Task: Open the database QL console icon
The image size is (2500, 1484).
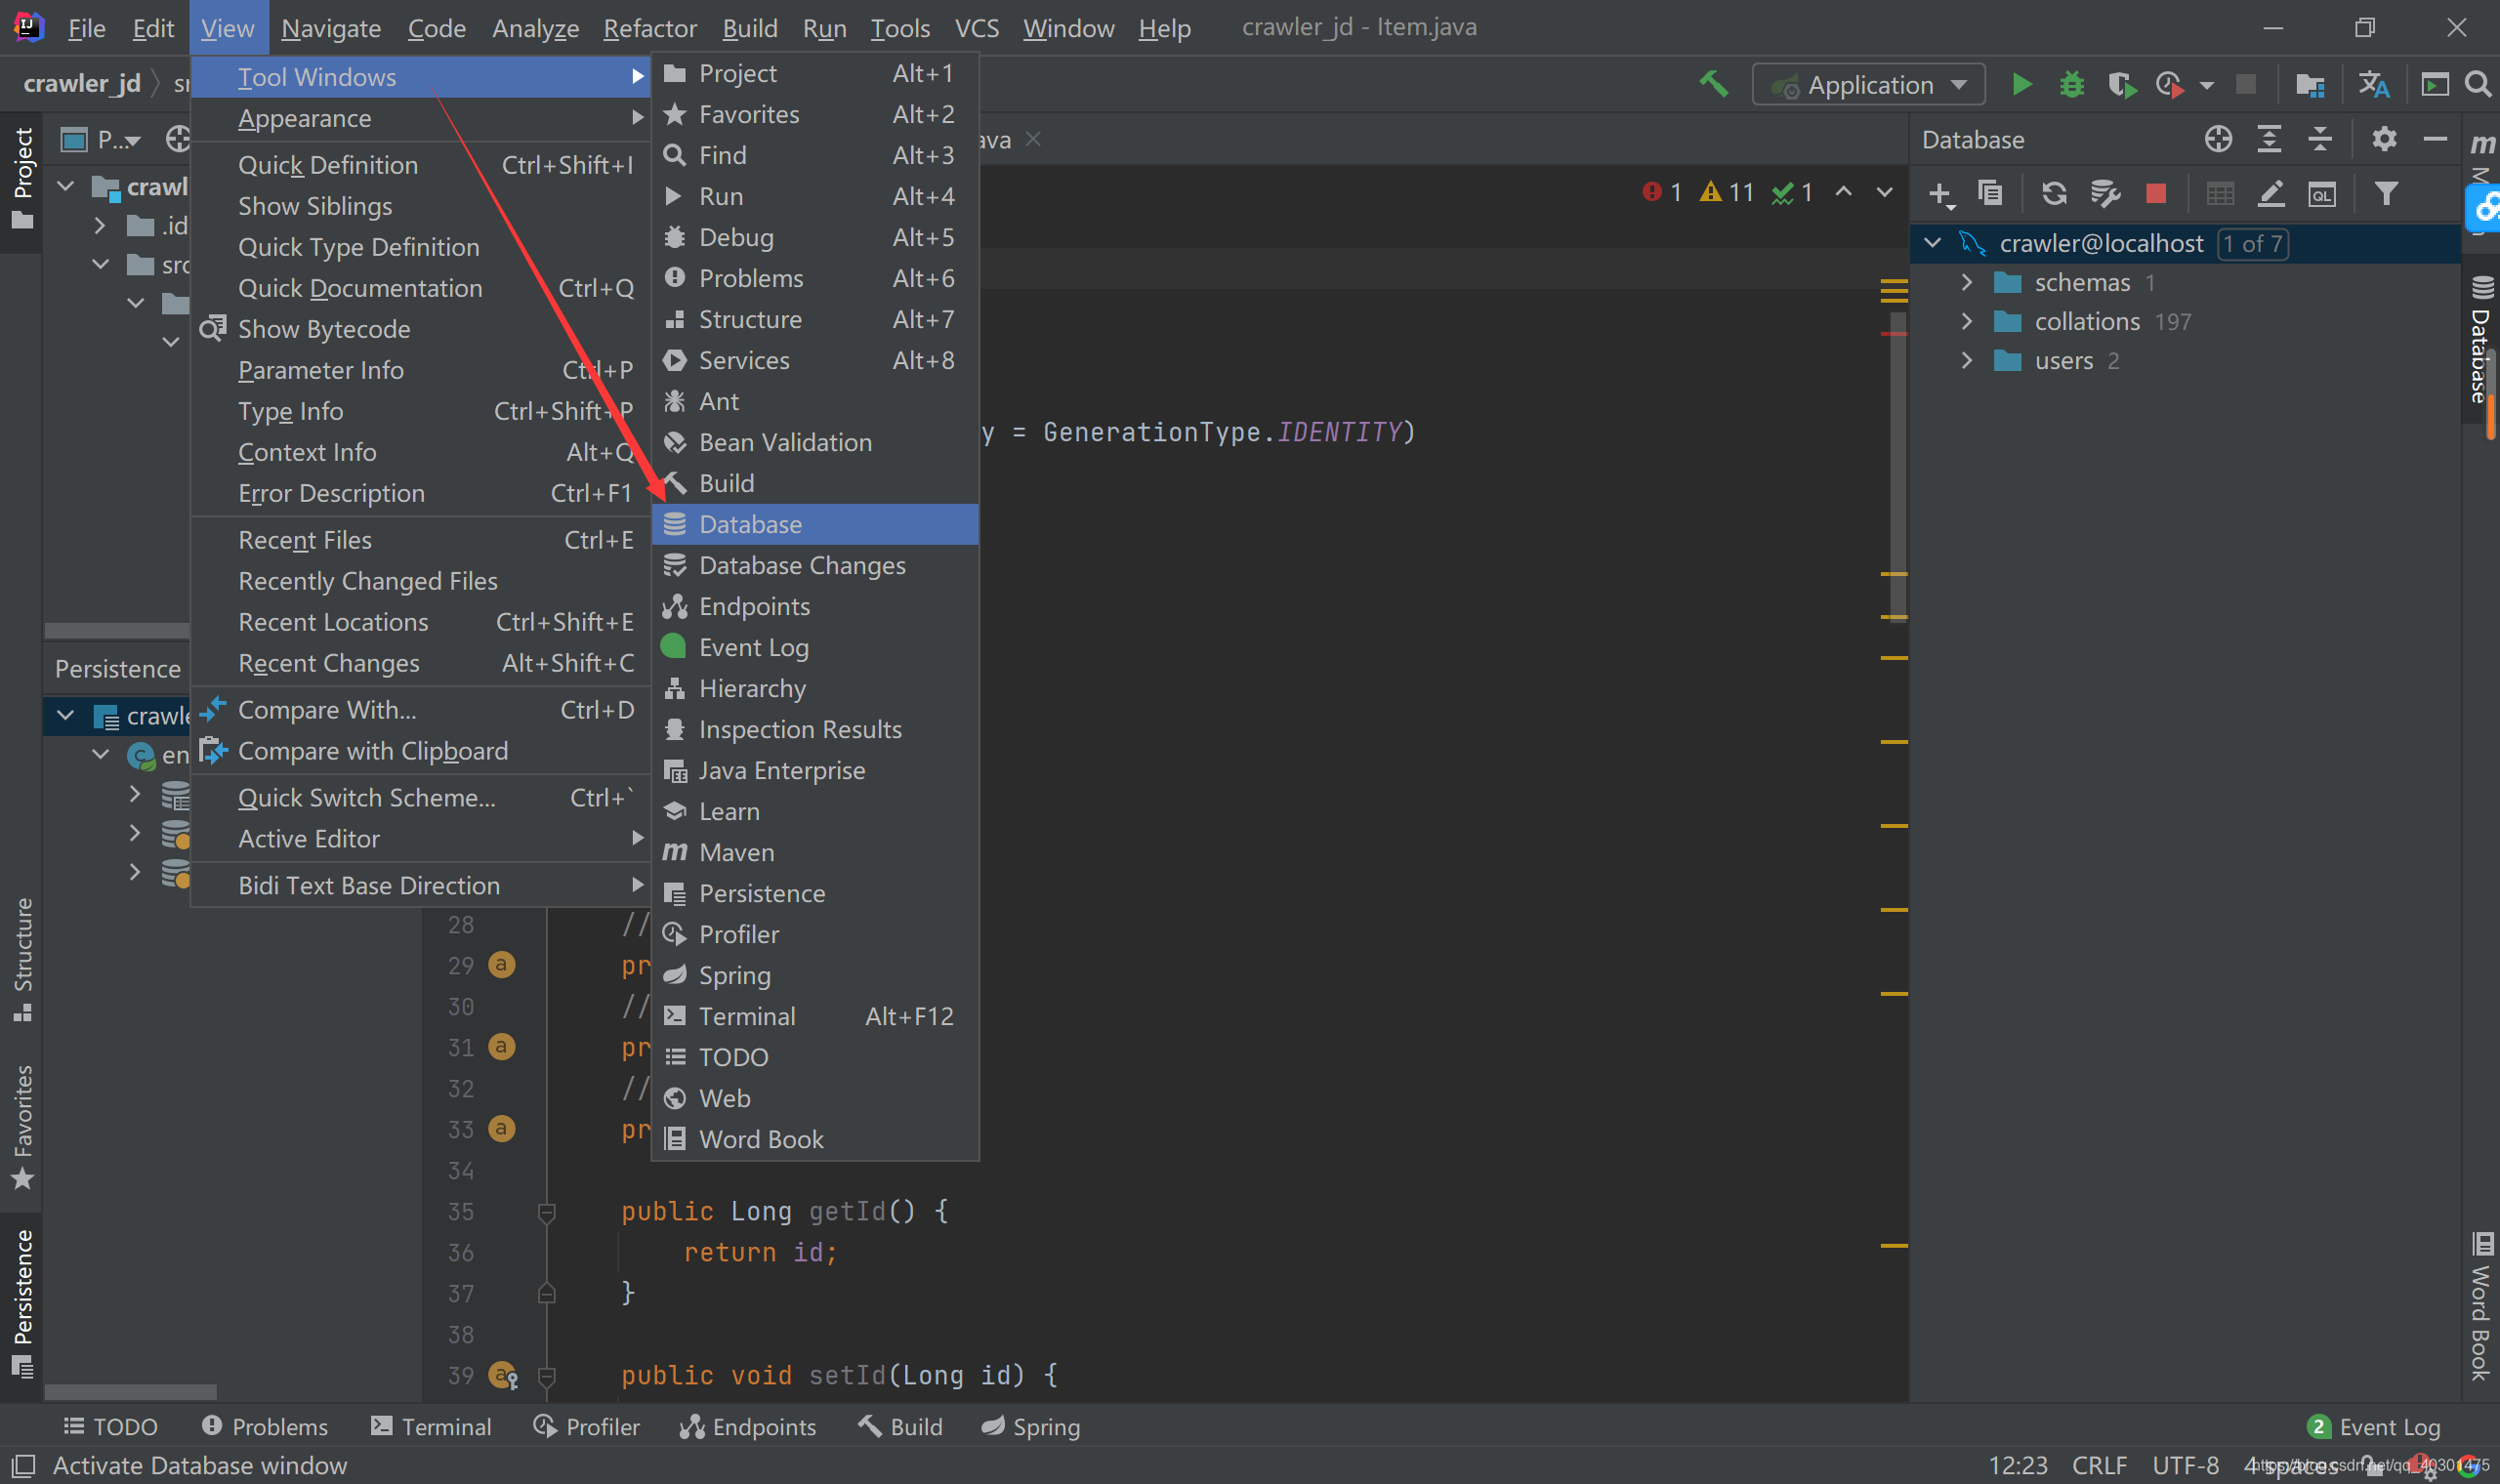Action: tap(2322, 193)
